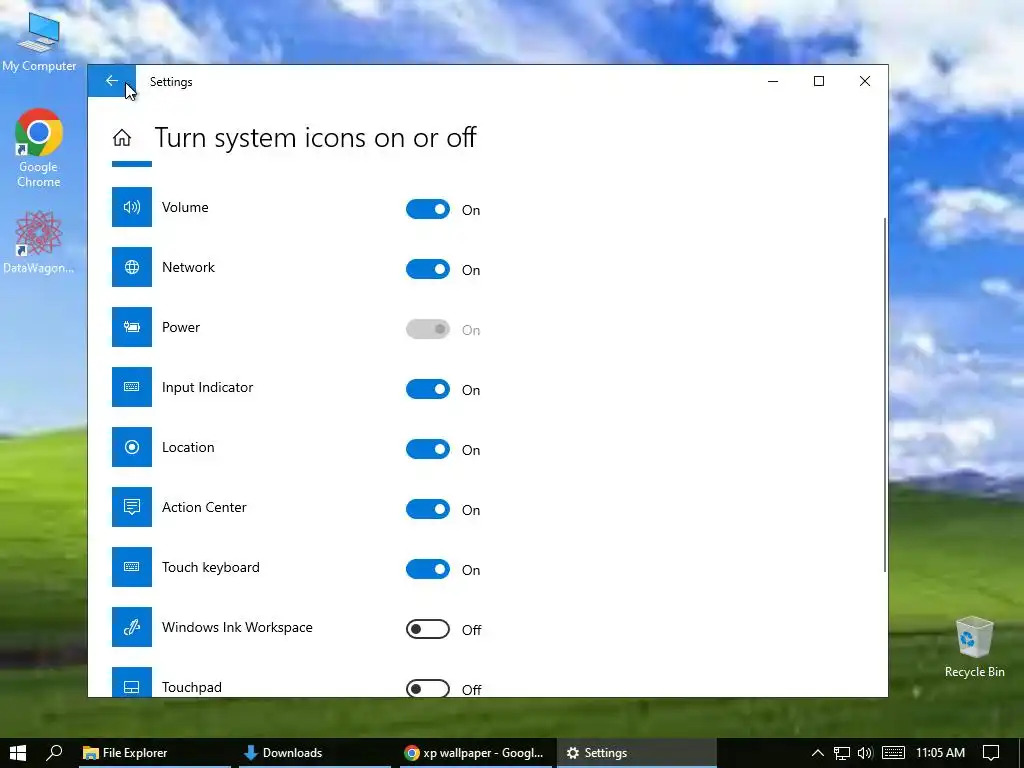Turn off the Action Center toggle
Image resolution: width=1024 pixels, height=768 pixels.
coord(428,509)
